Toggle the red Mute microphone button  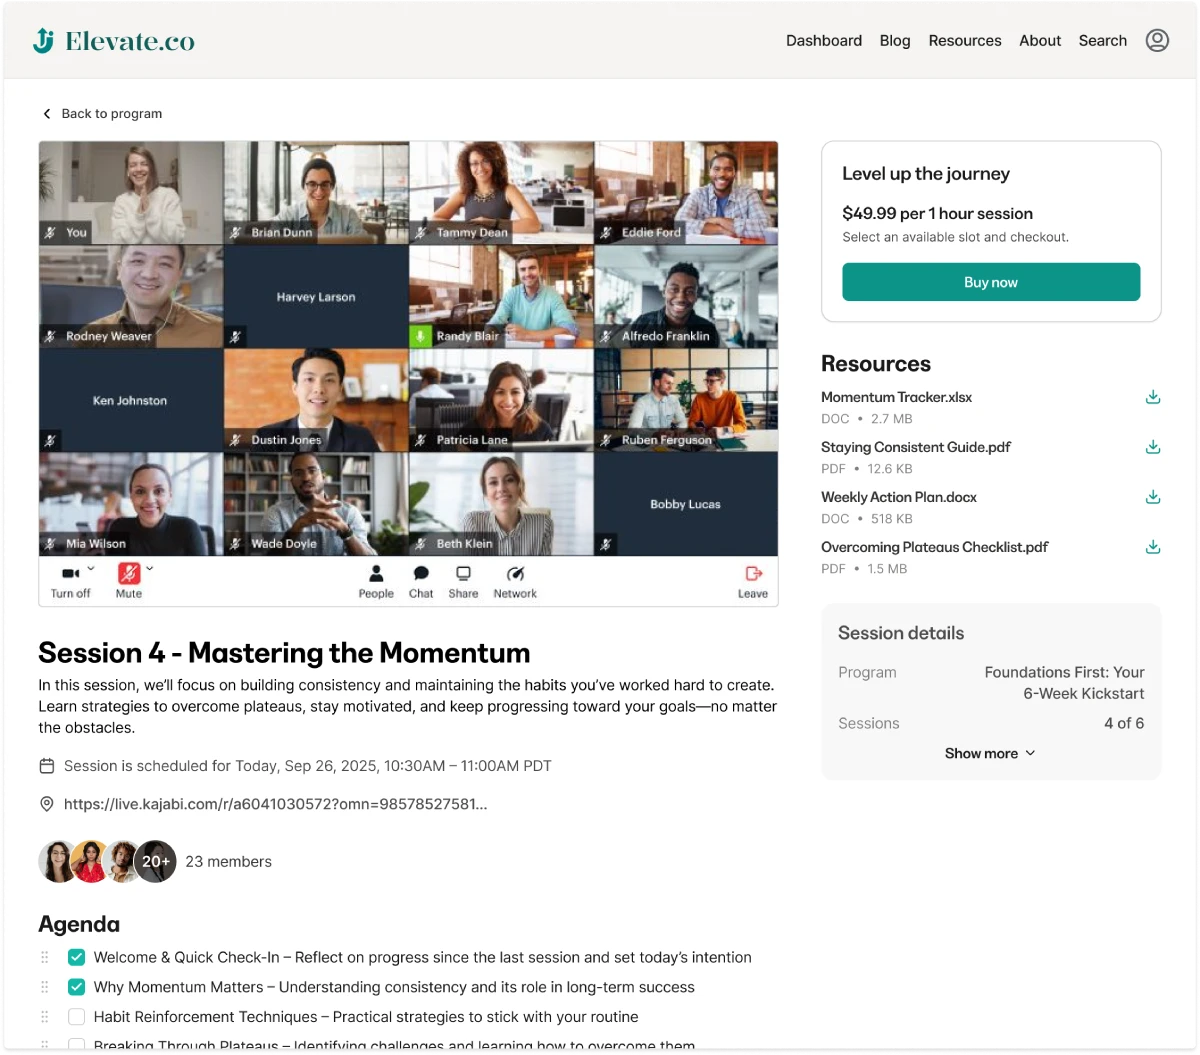(129, 573)
